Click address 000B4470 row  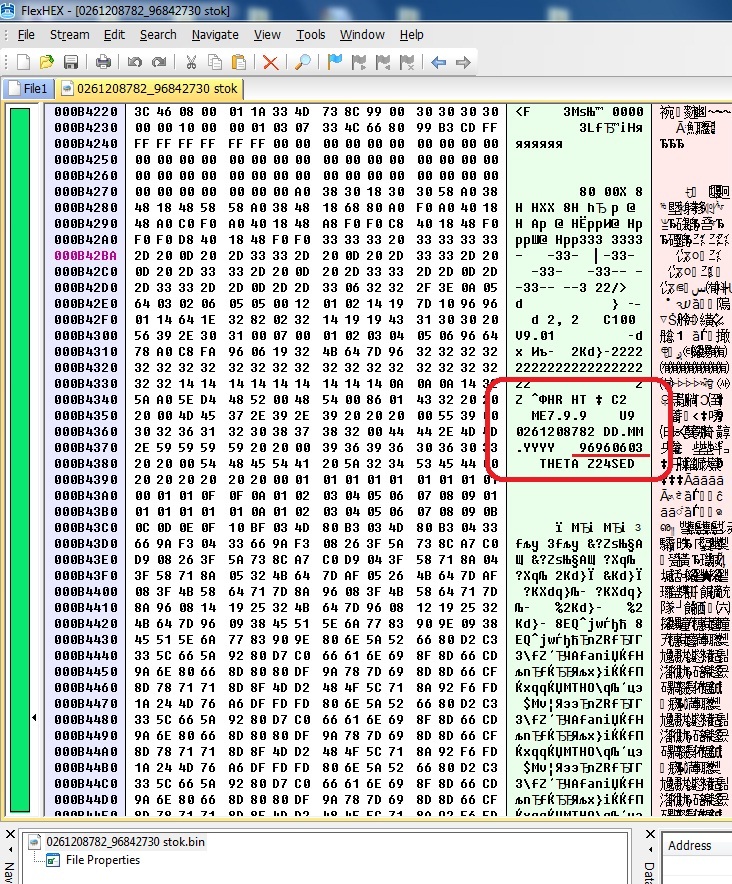pos(86,704)
